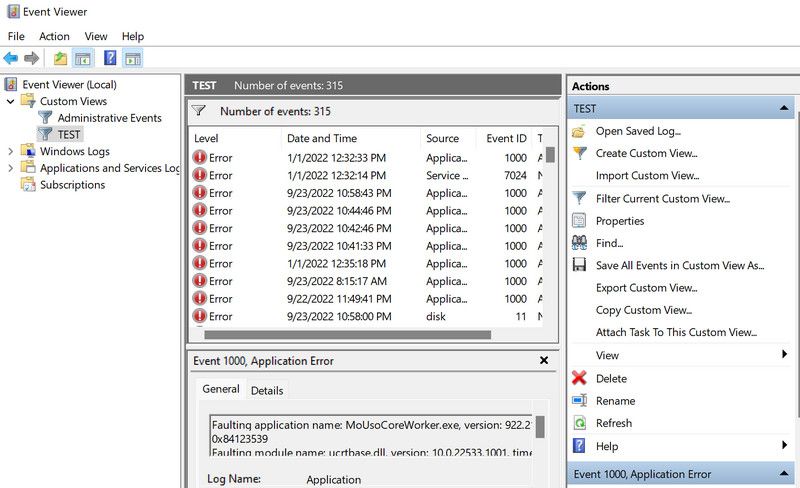Click the red Delete X icon
The height and width of the screenshot is (488, 800).
click(579, 378)
